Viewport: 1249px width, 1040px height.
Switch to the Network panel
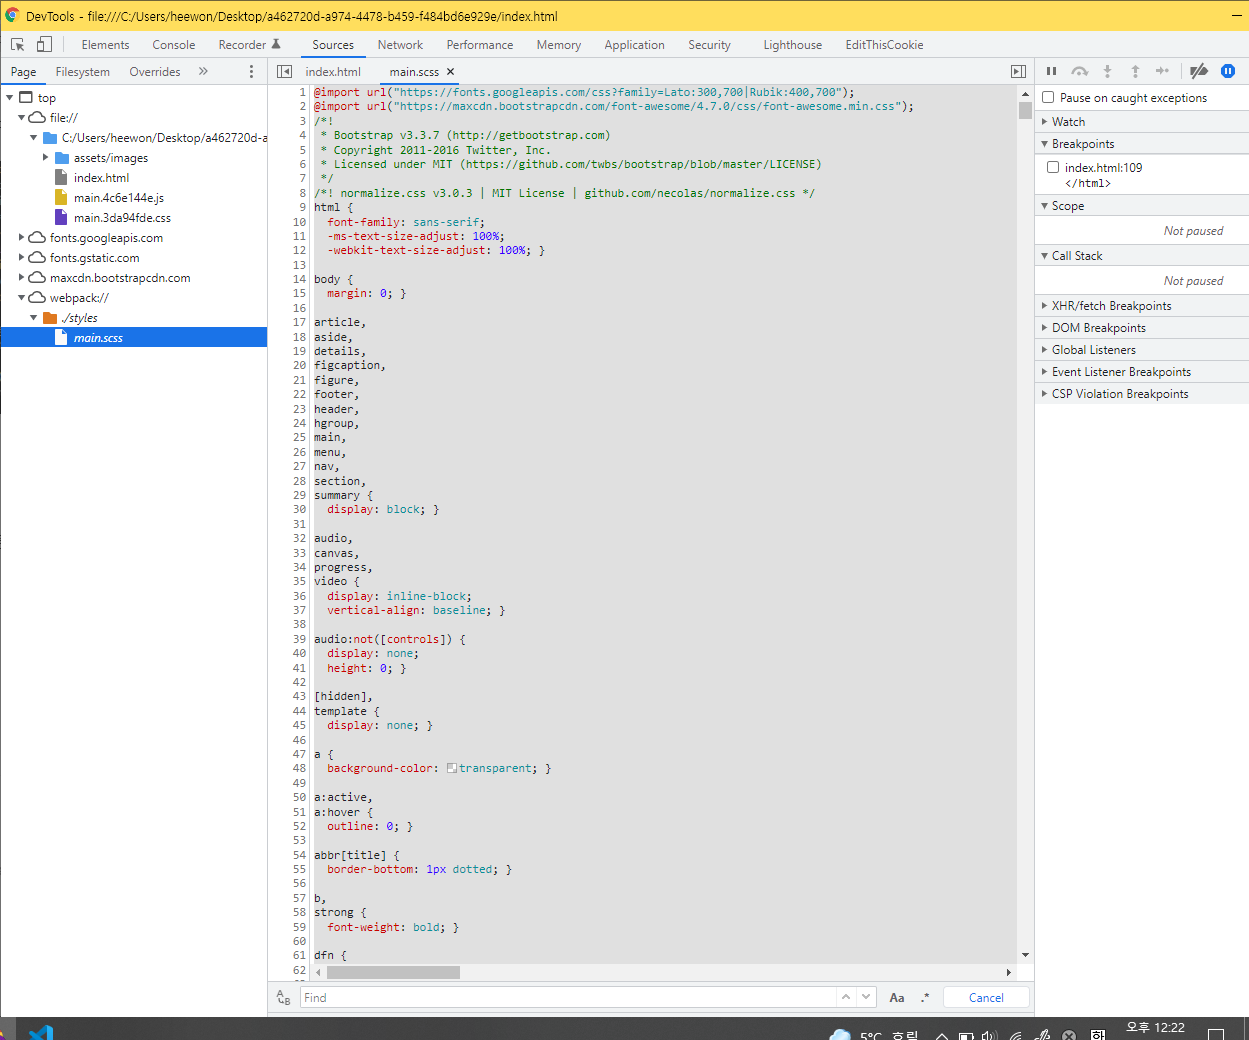[400, 44]
